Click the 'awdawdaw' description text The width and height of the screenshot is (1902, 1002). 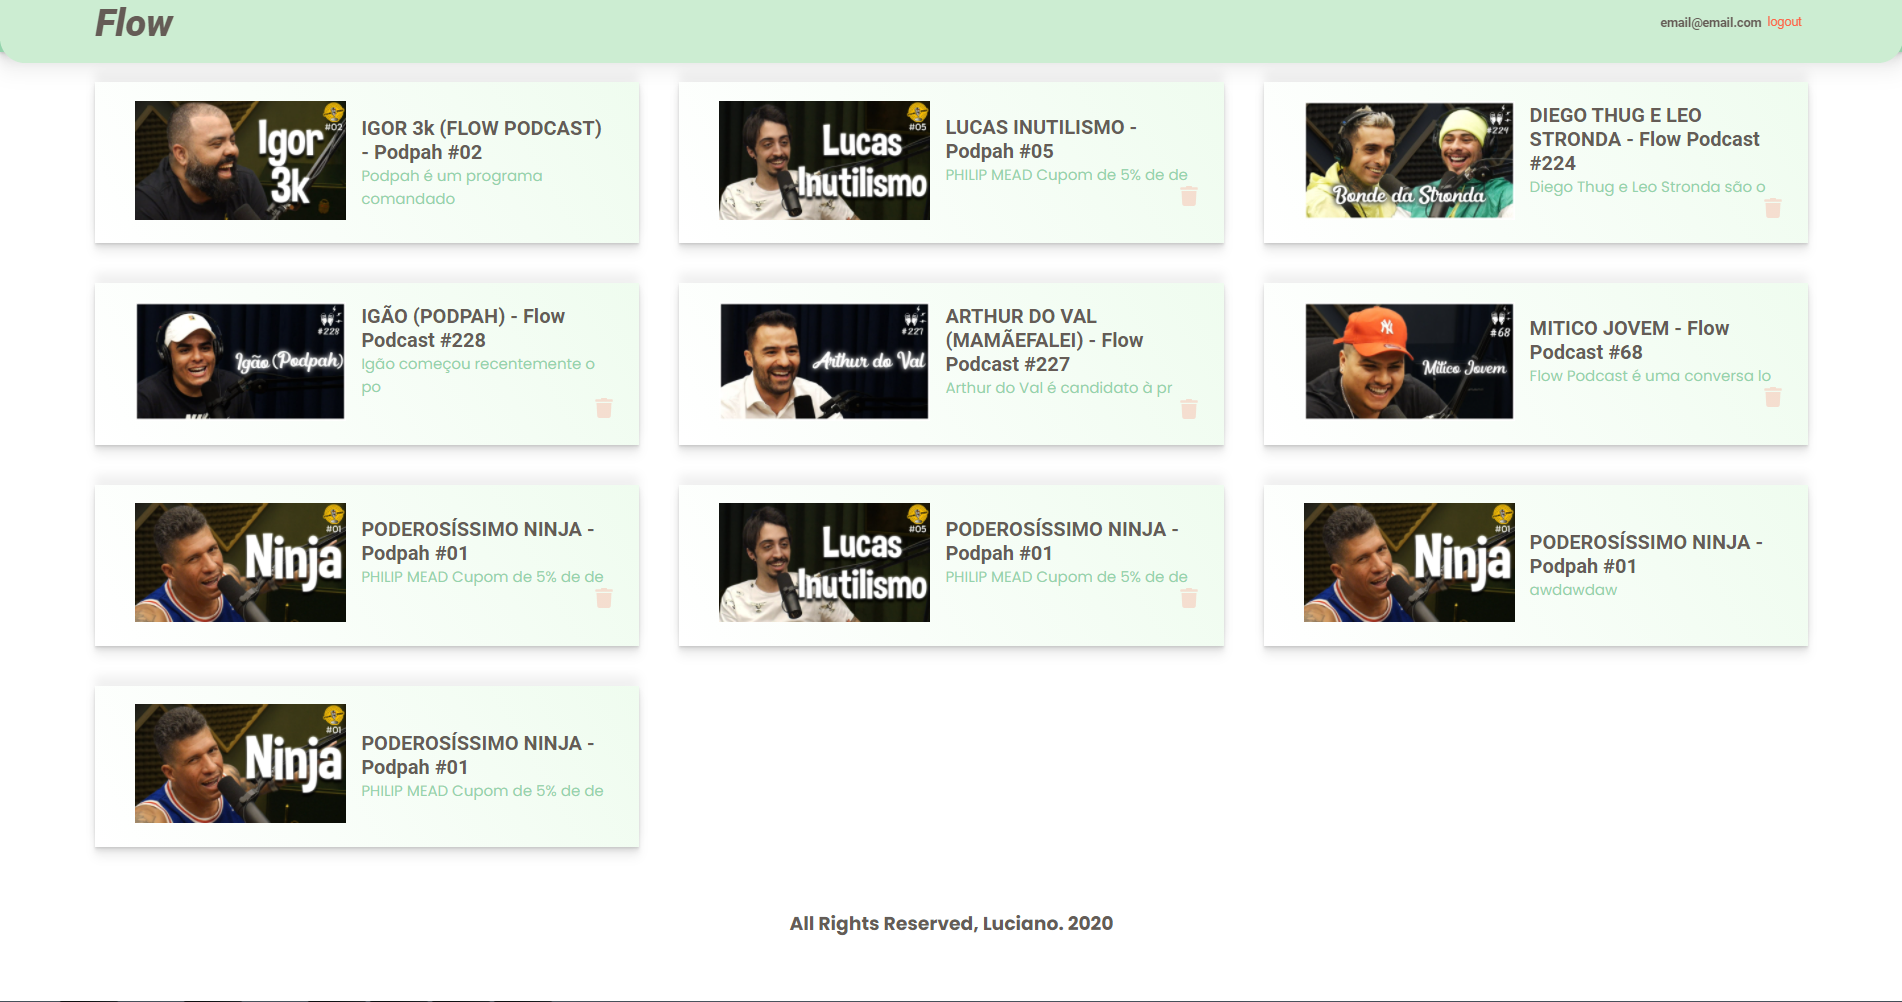tap(1573, 590)
